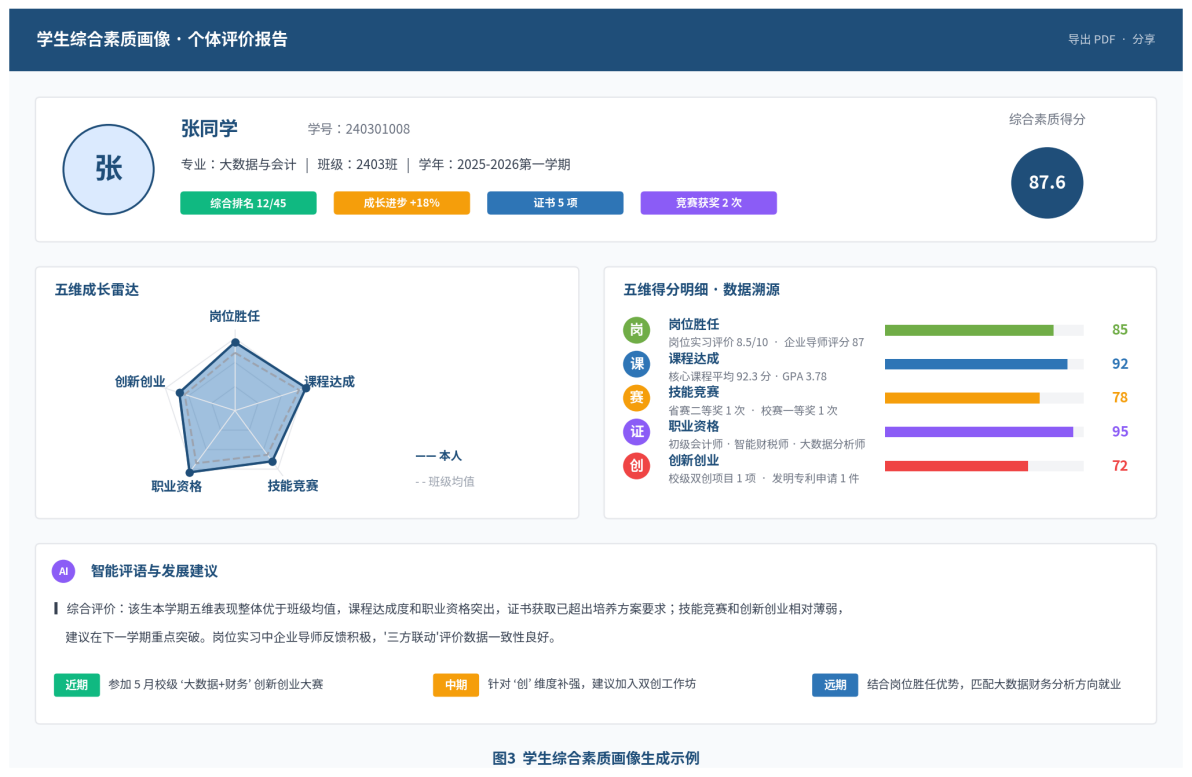Click the 分享 link in header

pos(1143,40)
